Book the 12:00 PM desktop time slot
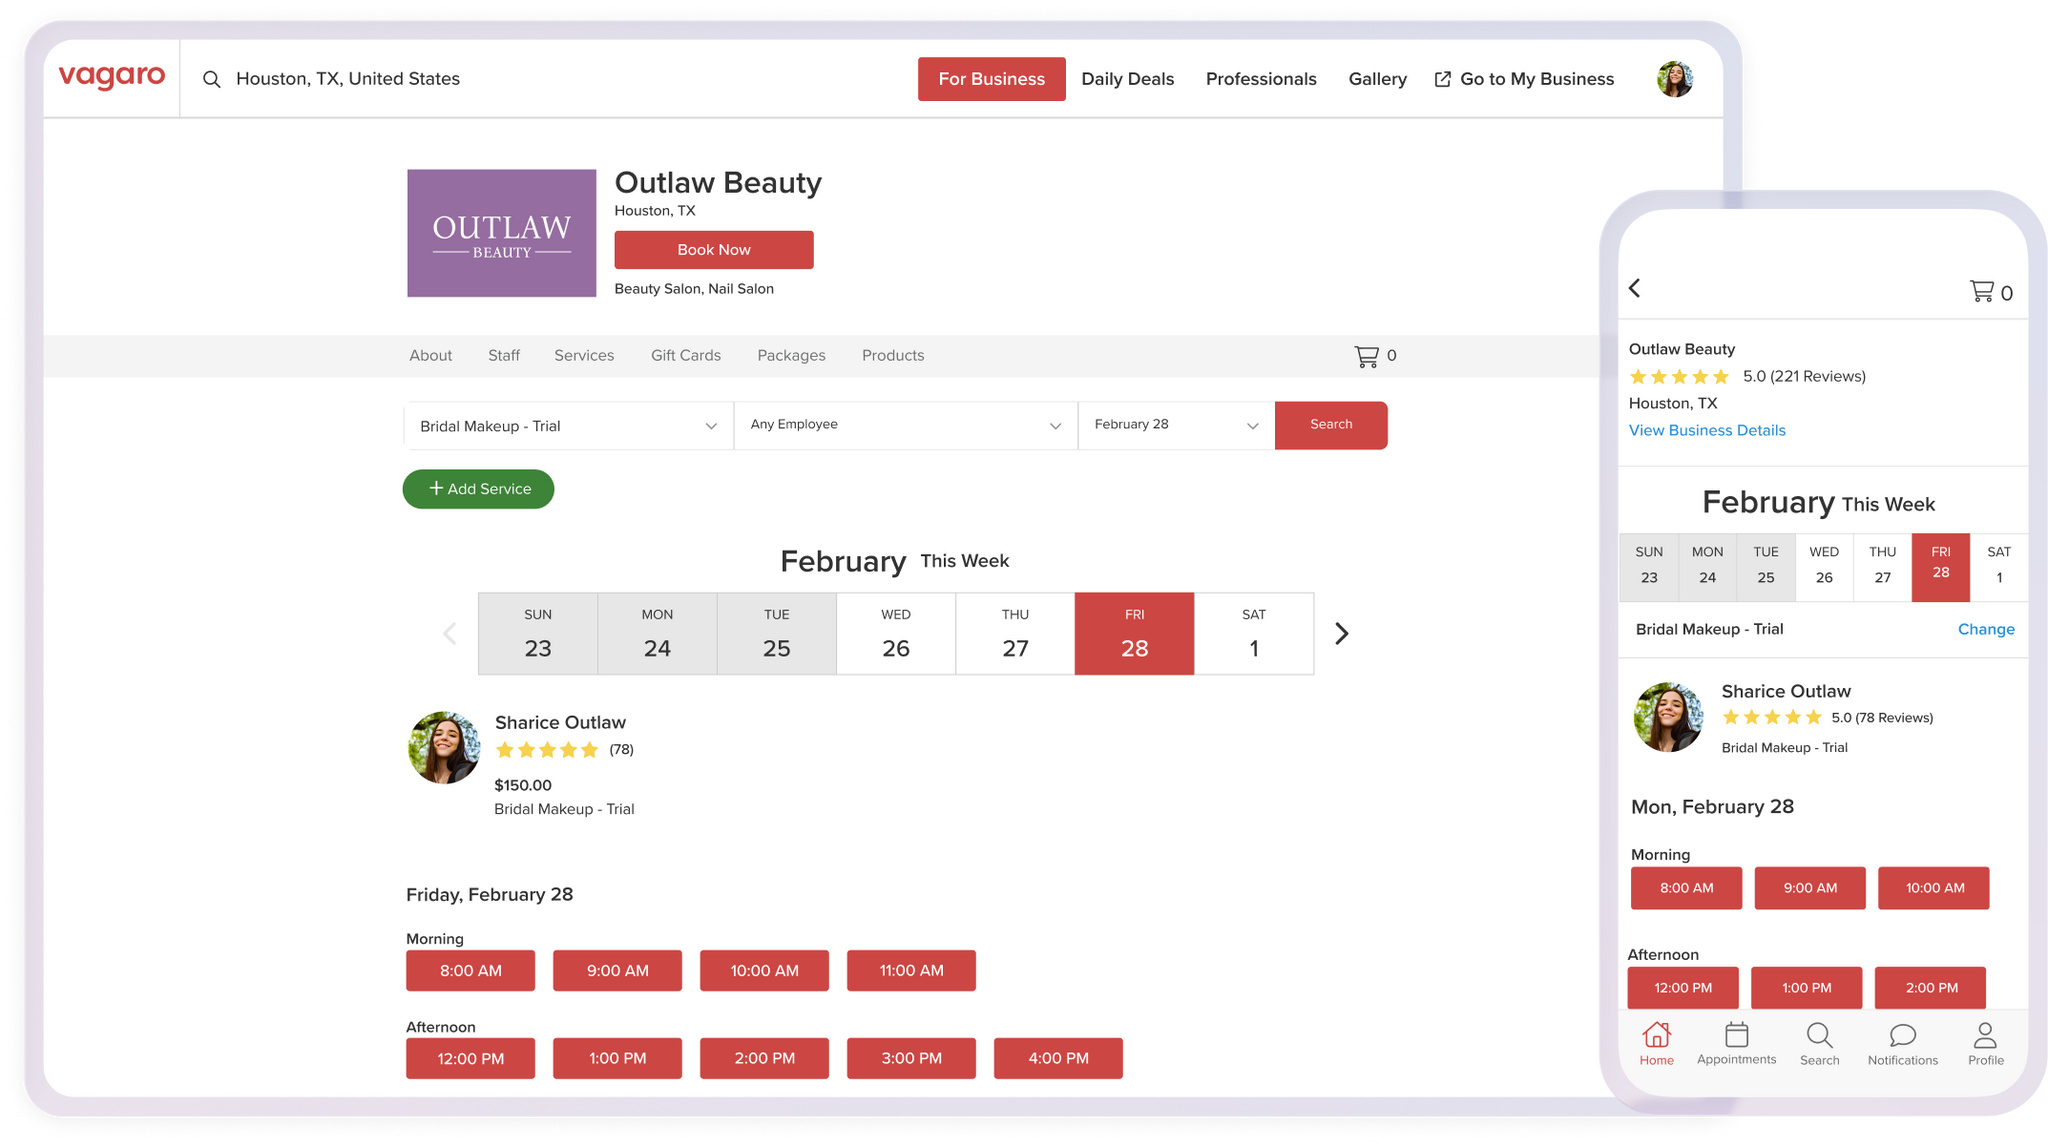This screenshot has height=1145, width=2048. (x=471, y=1059)
